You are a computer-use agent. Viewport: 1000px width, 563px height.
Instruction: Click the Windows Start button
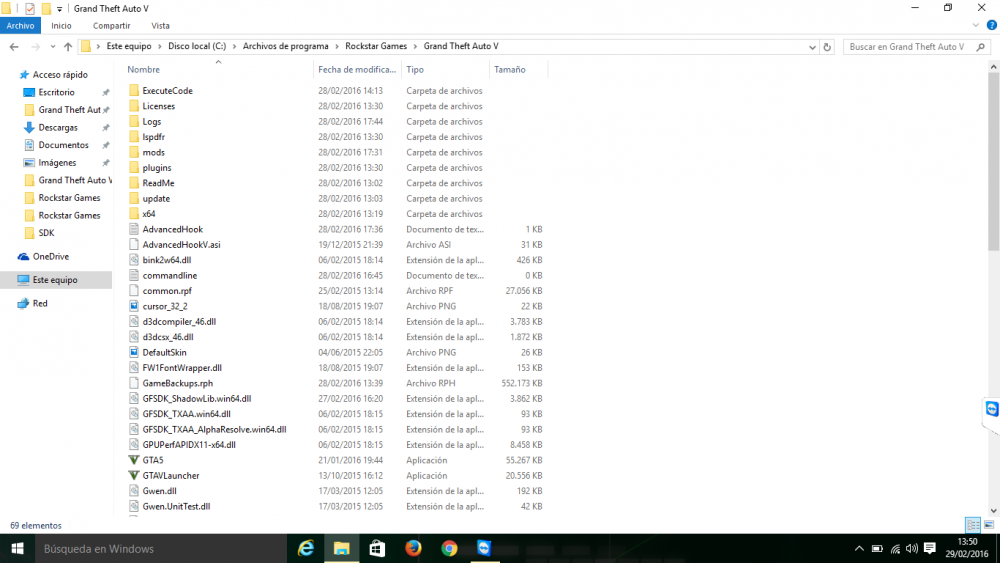[x=17, y=548]
